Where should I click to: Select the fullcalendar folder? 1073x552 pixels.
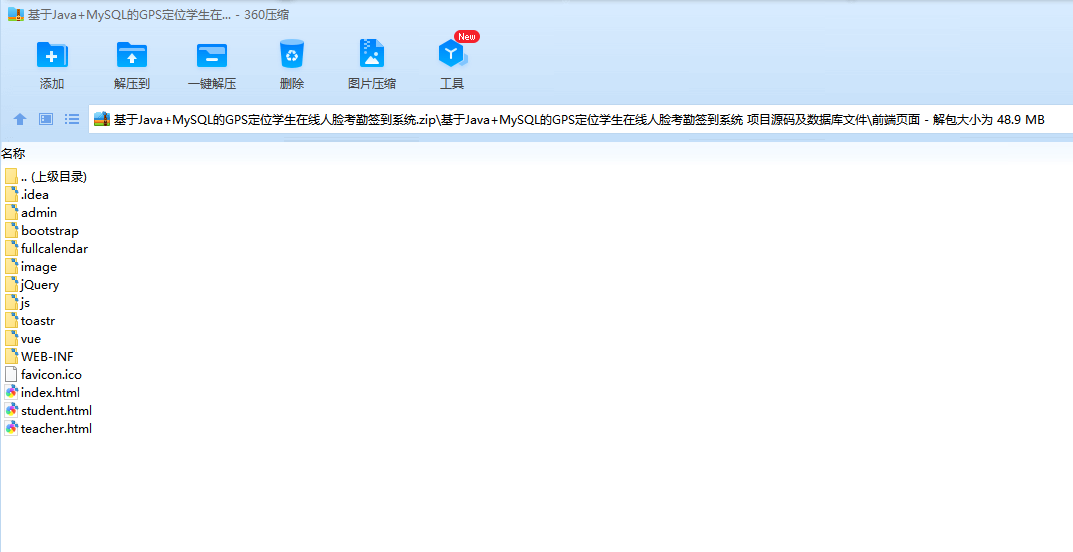[x=46, y=248]
